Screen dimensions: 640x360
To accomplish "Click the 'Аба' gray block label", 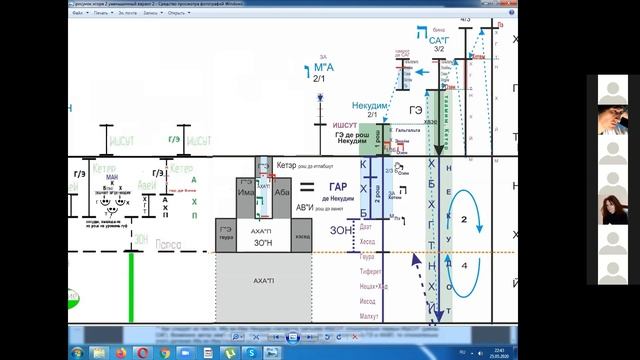I will tap(282, 192).
